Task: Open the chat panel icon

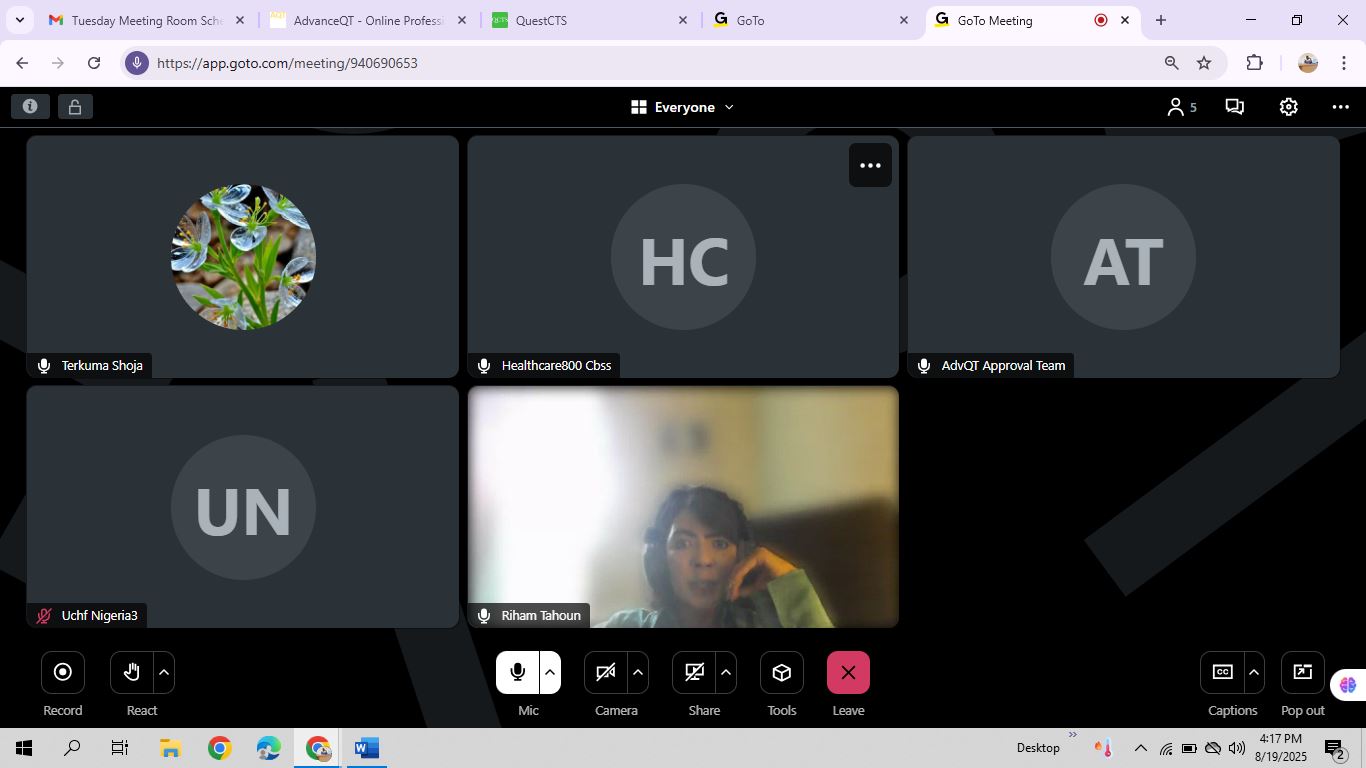Action: (x=1234, y=107)
